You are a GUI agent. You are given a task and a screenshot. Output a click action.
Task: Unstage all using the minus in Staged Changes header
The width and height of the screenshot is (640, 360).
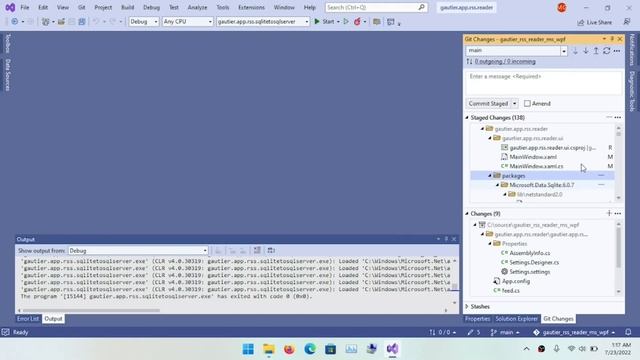click(x=609, y=118)
